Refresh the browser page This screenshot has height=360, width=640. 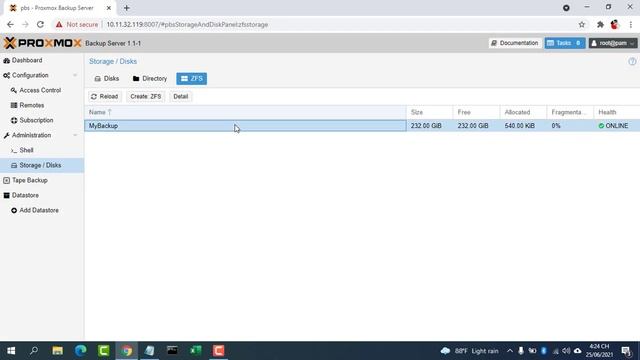(x=40, y=24)
